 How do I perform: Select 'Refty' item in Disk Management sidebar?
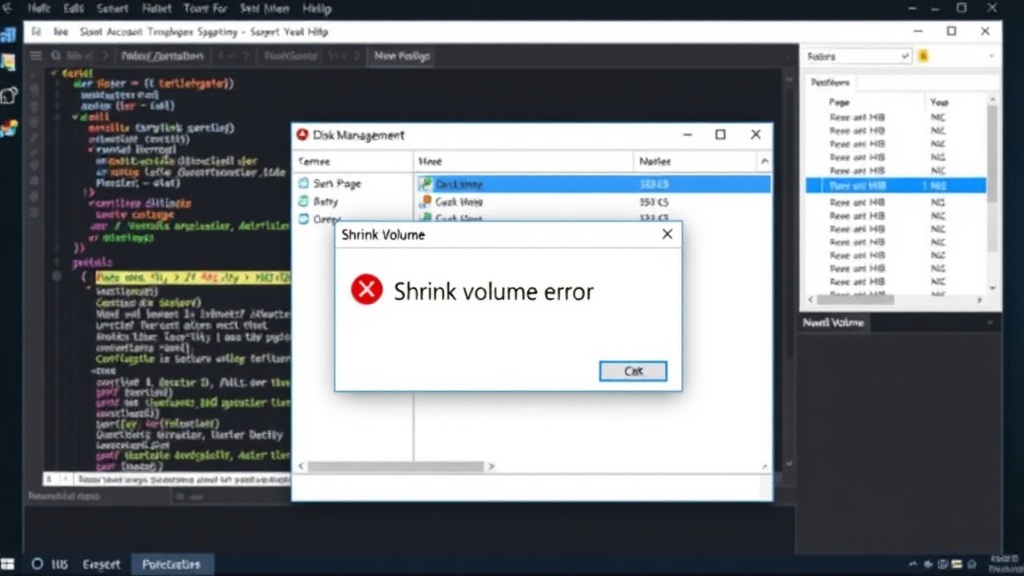coord(325,201)
